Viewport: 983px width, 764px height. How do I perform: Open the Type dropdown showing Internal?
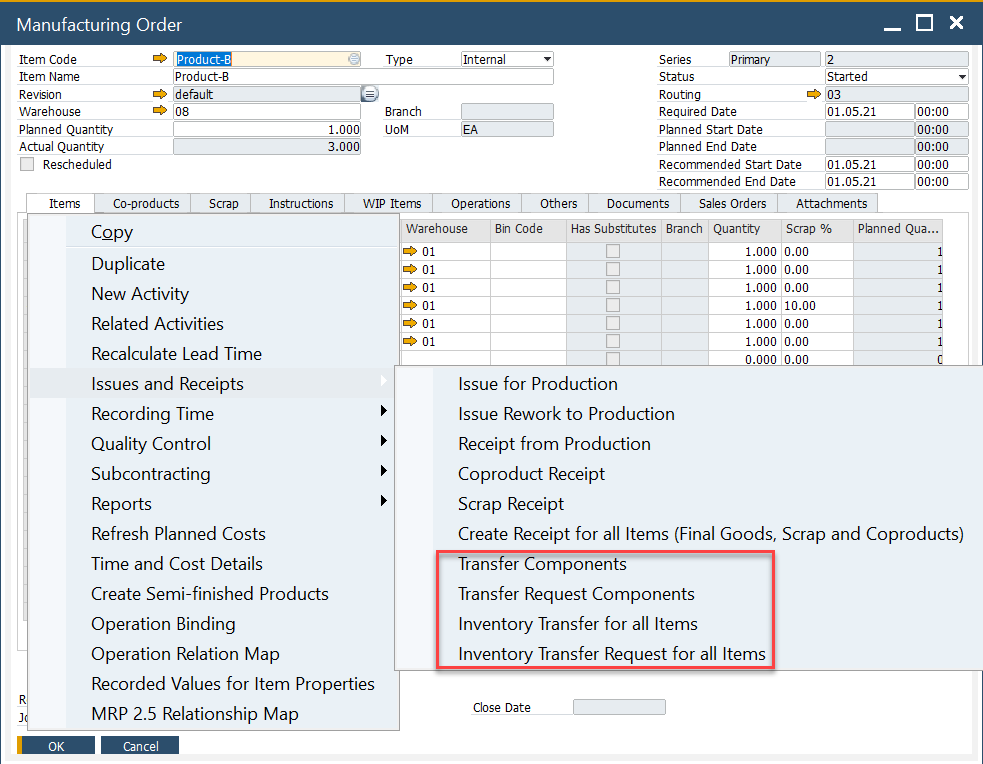coord(545,58)
